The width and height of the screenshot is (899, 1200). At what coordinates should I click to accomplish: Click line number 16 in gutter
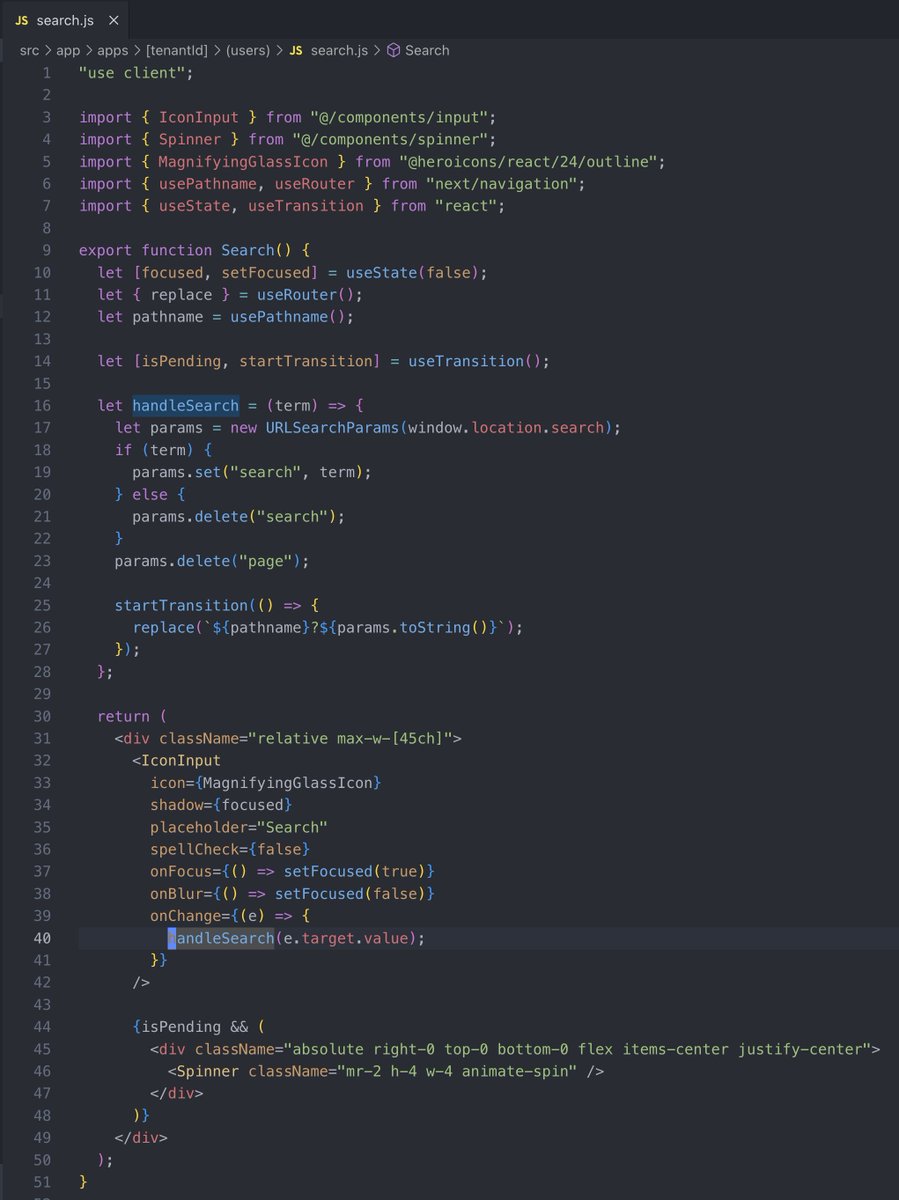[x=41, y=405]
